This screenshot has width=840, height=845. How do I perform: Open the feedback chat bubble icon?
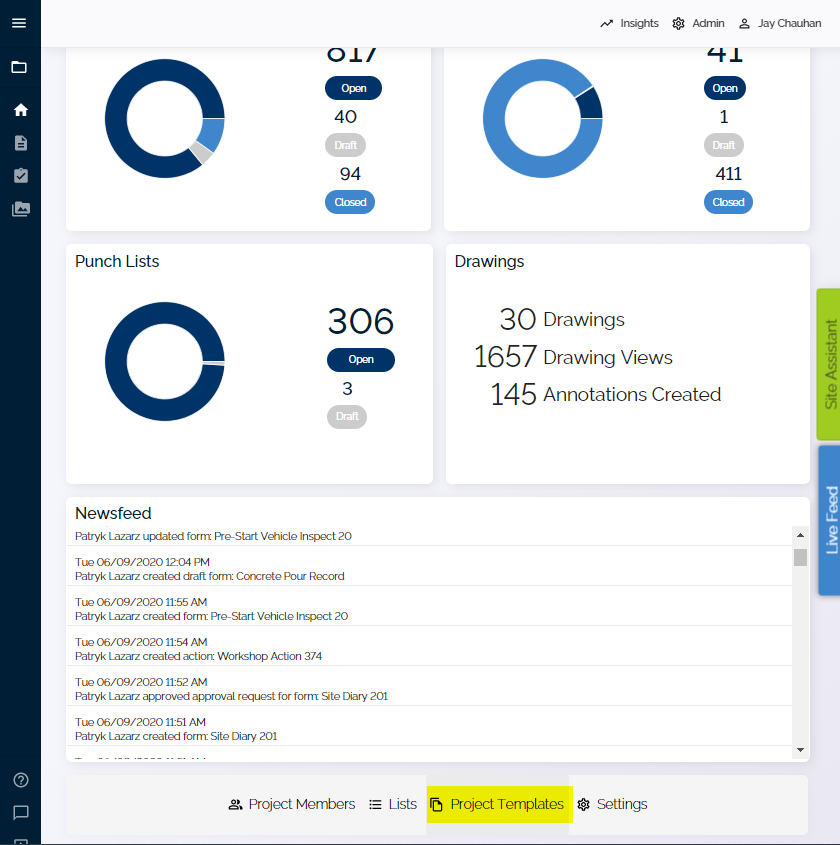pyautogui.click(x=20, y=813)
